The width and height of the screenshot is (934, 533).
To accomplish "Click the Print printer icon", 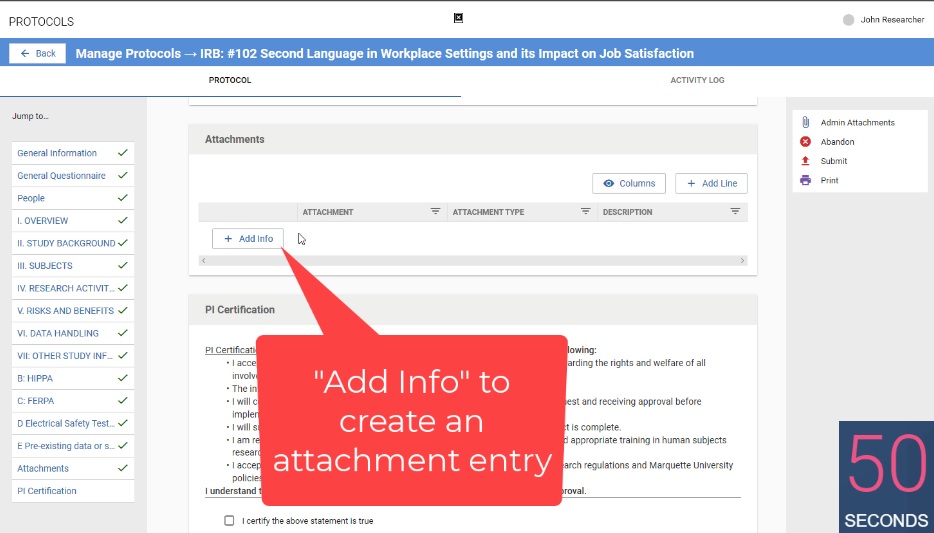I will [805, 181].
